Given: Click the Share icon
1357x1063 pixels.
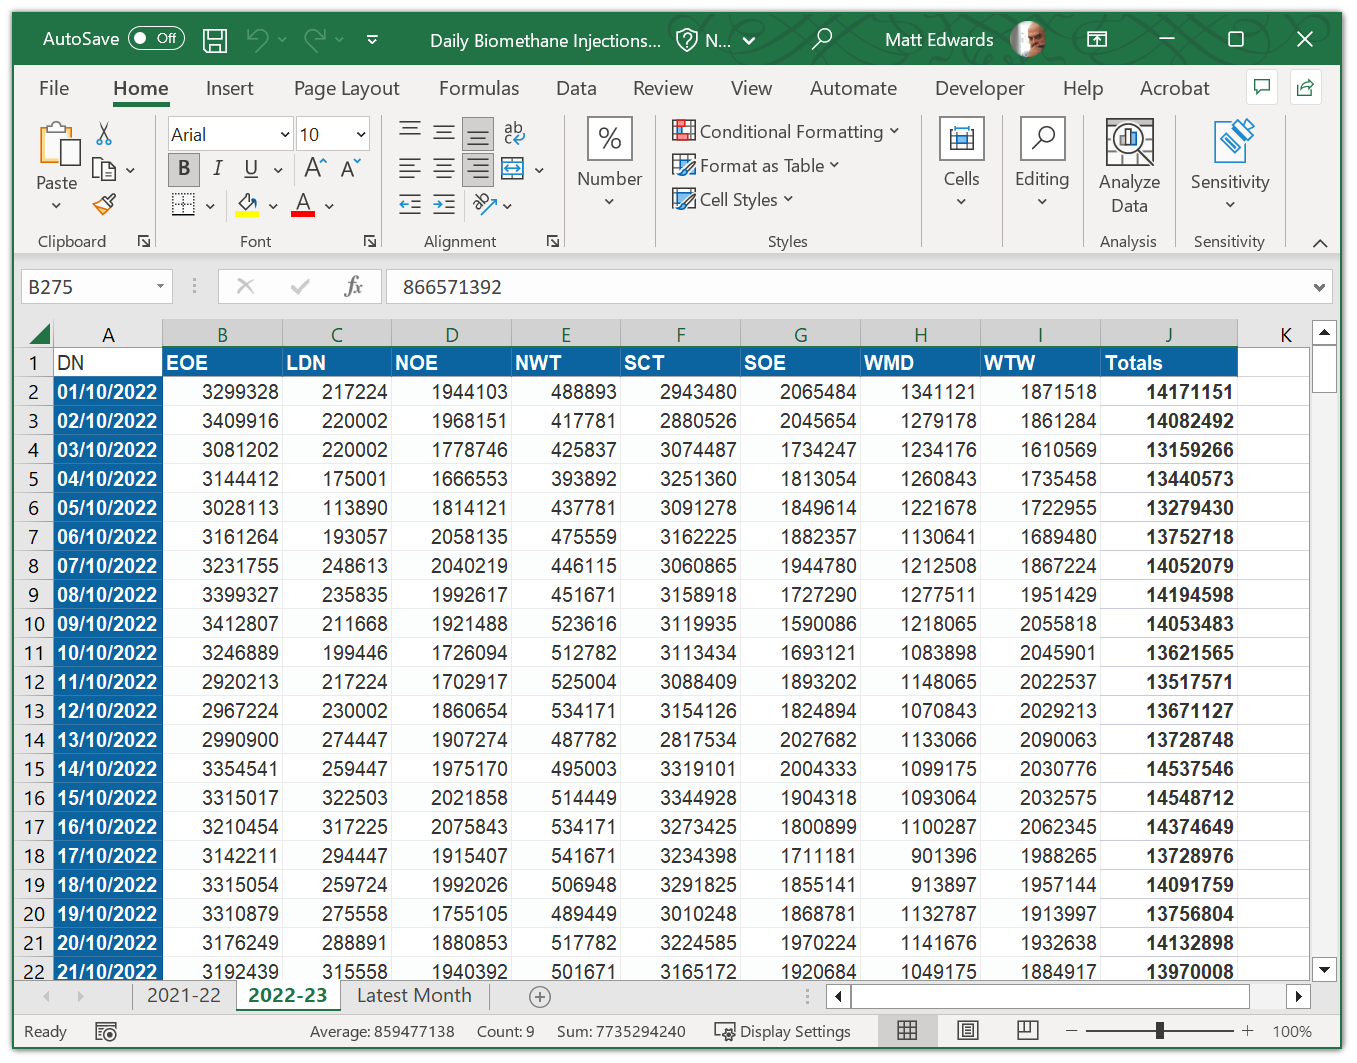Looking at the screenshot, I should click(1305, 88).
